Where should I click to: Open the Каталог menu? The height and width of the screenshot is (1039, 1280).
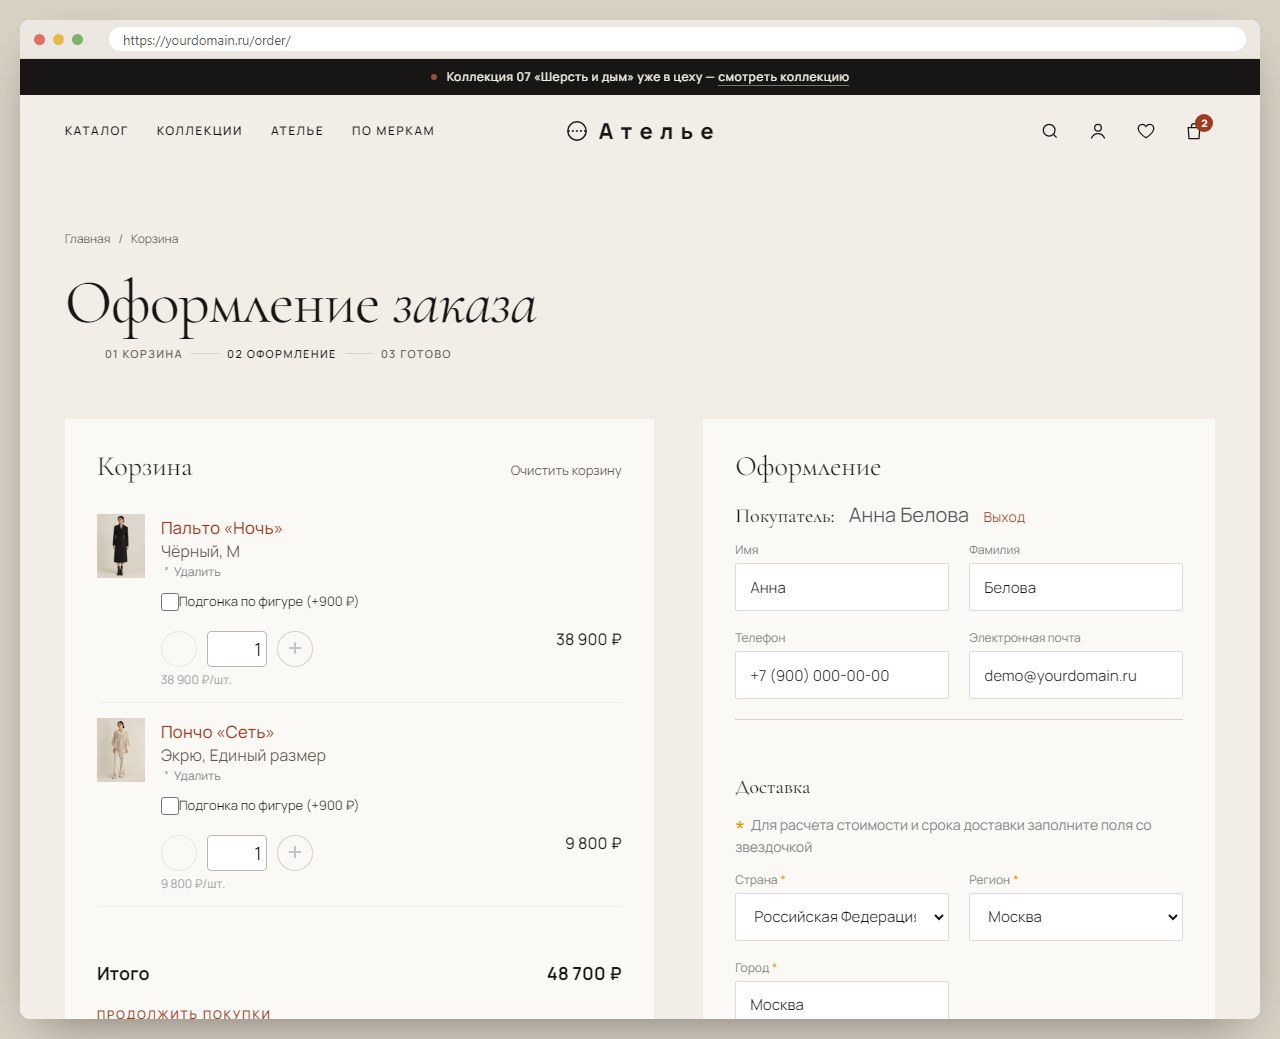pyautogui.click(x=96, y=131)
